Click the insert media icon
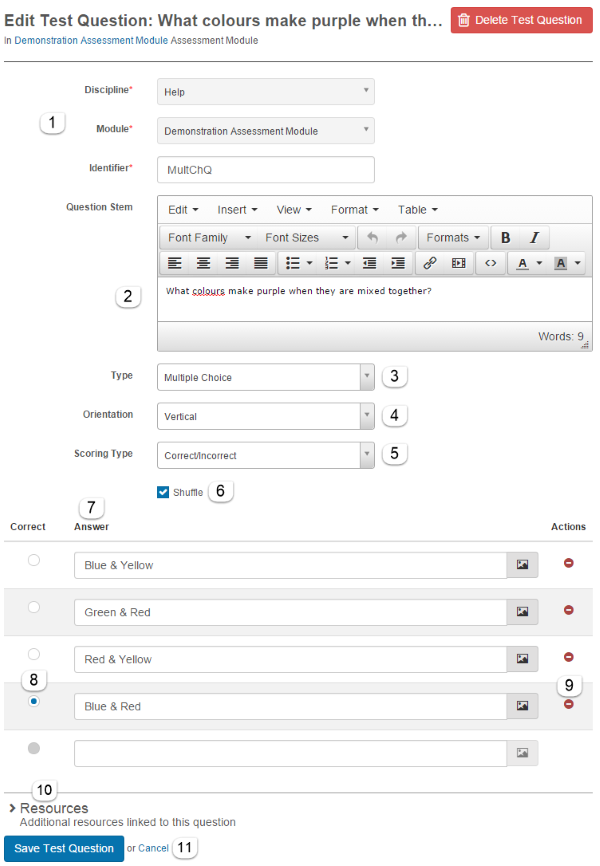600x866 pixels. tap(459, 263)
